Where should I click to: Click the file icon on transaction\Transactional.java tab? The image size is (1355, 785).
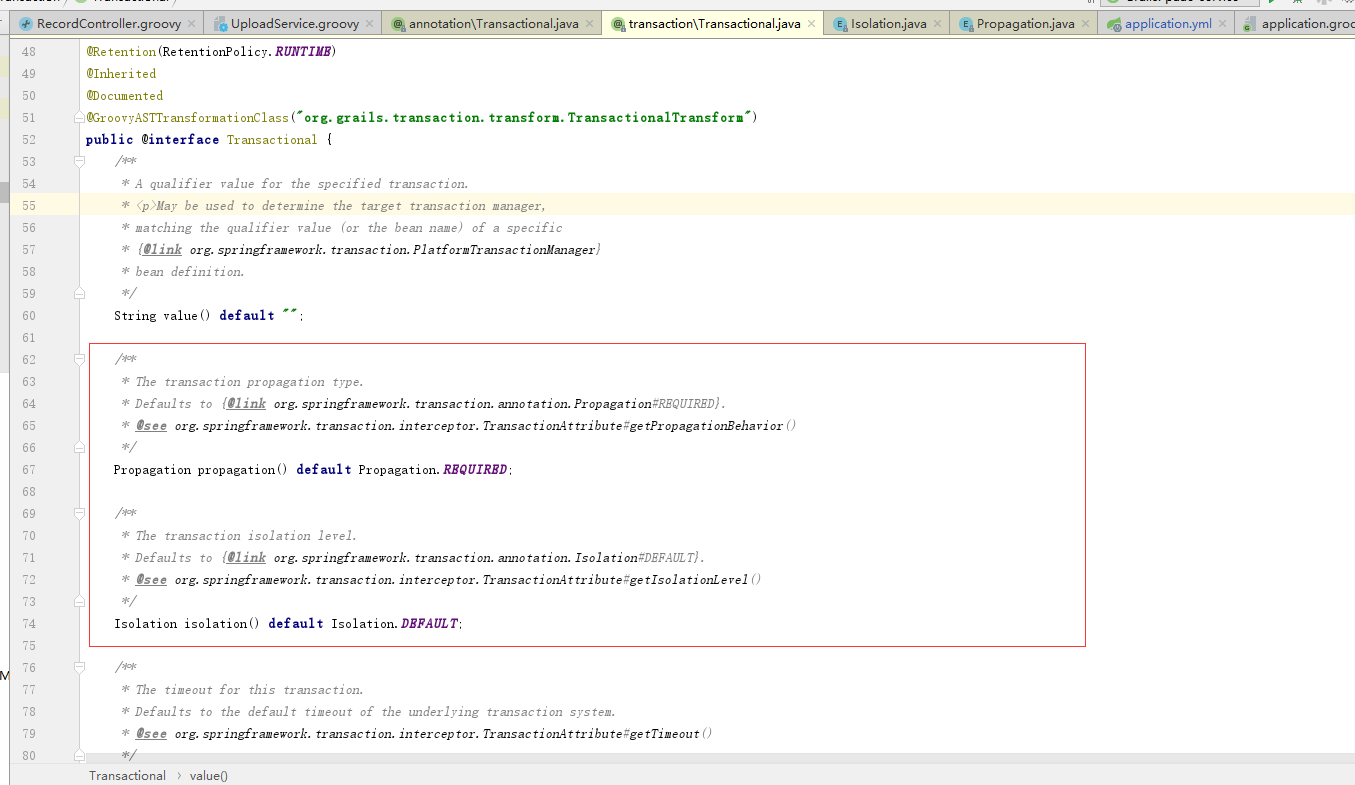pos(618,23)
